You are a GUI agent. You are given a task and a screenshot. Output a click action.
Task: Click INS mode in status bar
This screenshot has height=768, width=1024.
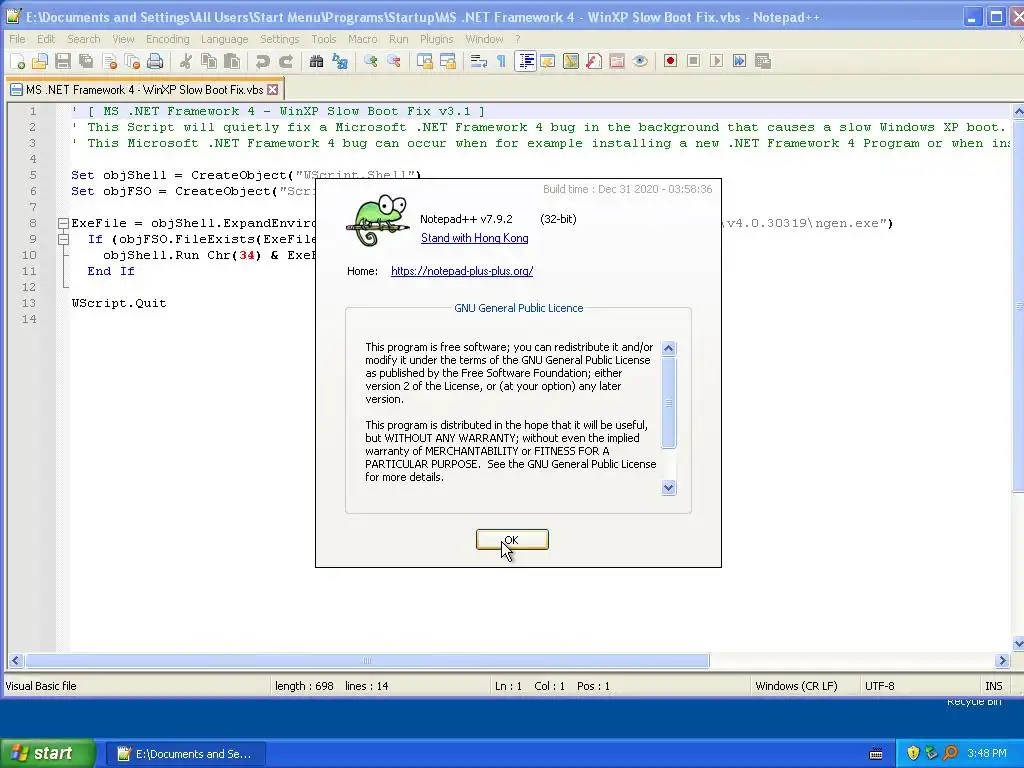(993, 686)
